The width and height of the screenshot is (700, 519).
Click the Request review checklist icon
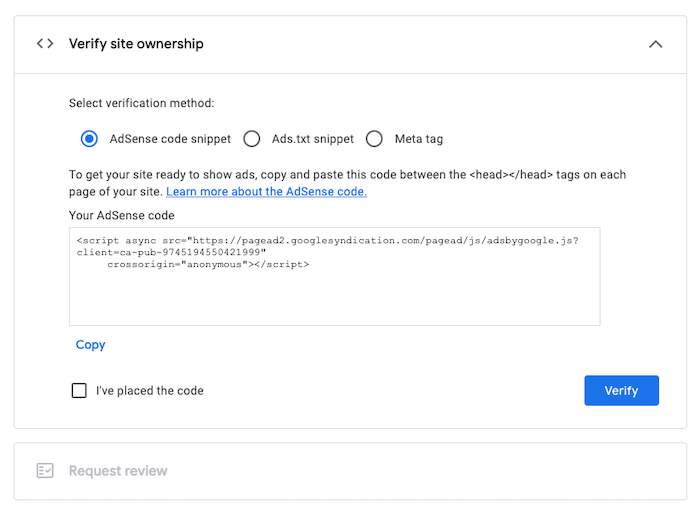(x=45, y=470)
